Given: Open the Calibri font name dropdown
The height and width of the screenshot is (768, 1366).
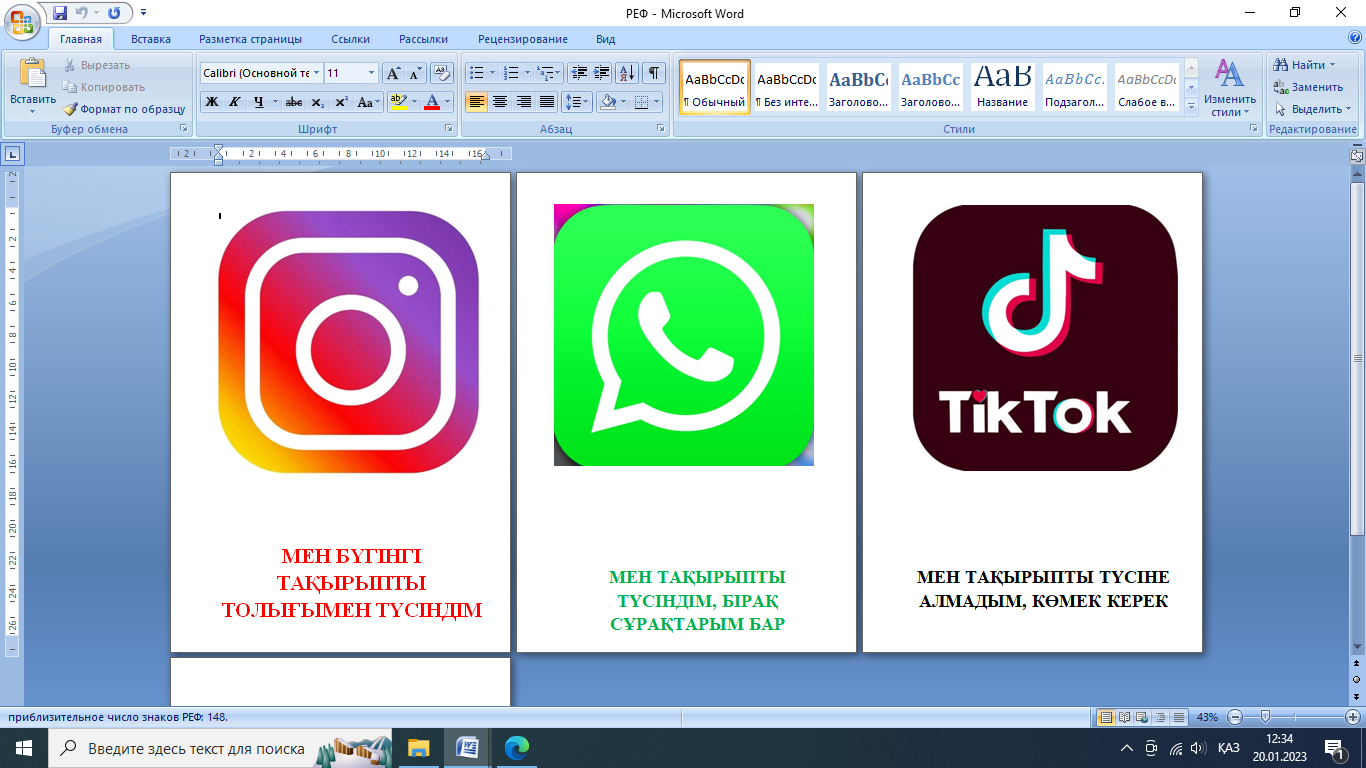Looking at the screenshot, I should [317, 73].
